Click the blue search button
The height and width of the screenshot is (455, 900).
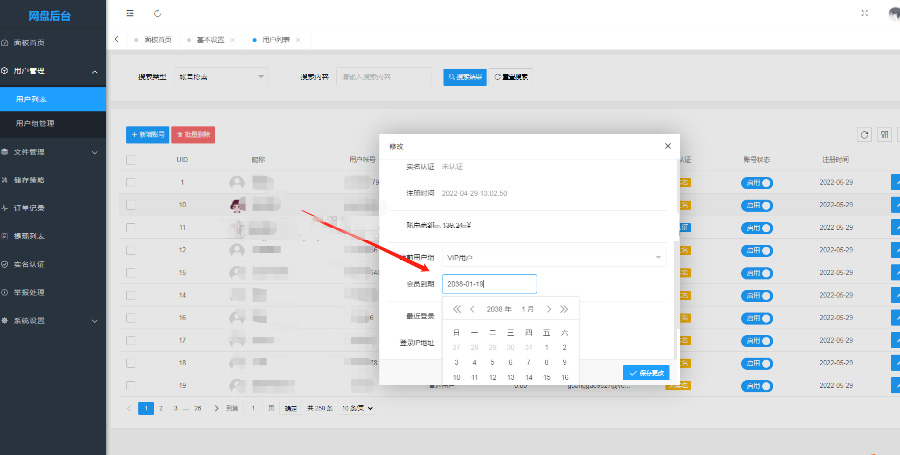tap(465, 77)
